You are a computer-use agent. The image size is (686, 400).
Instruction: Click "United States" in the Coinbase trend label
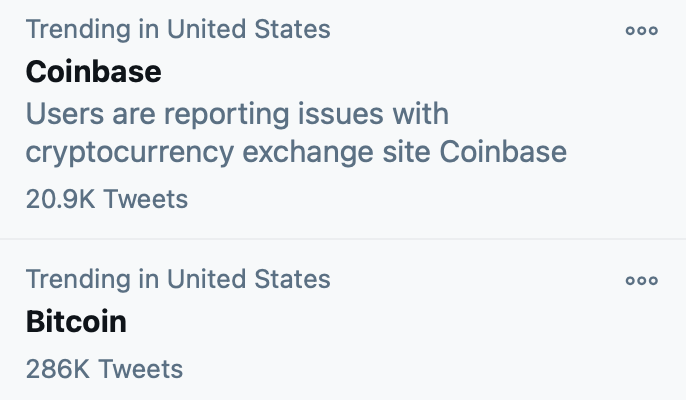coord(248,28)
